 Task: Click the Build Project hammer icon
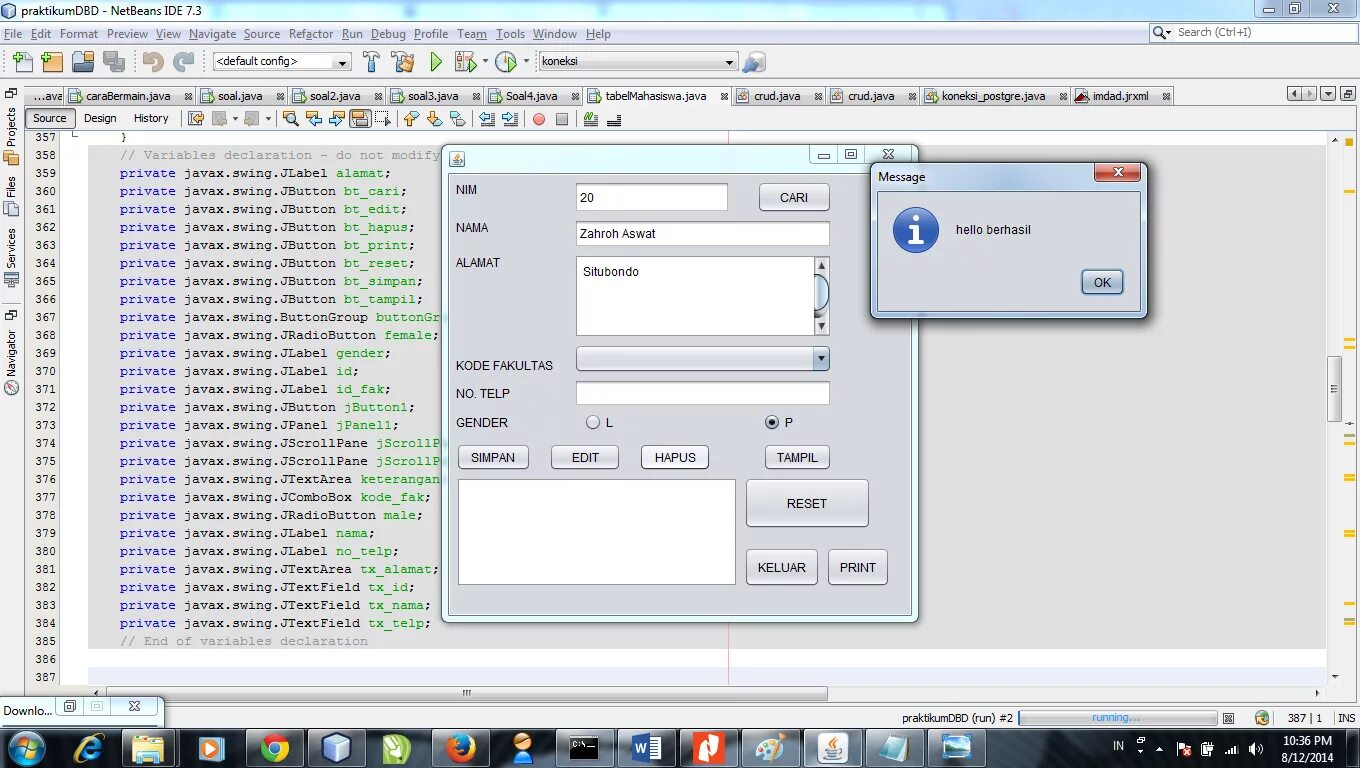pyautogui.click(x=371, y=62)
